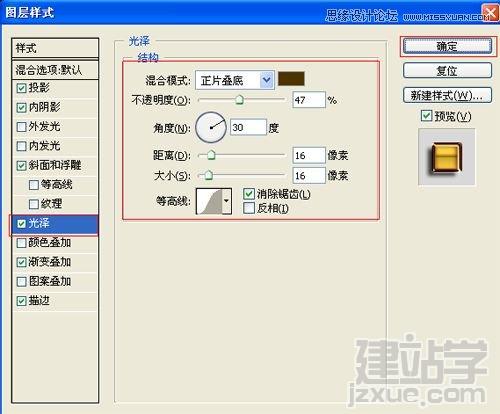
Task: Click the angle dial control
Action: pos(211,127)
